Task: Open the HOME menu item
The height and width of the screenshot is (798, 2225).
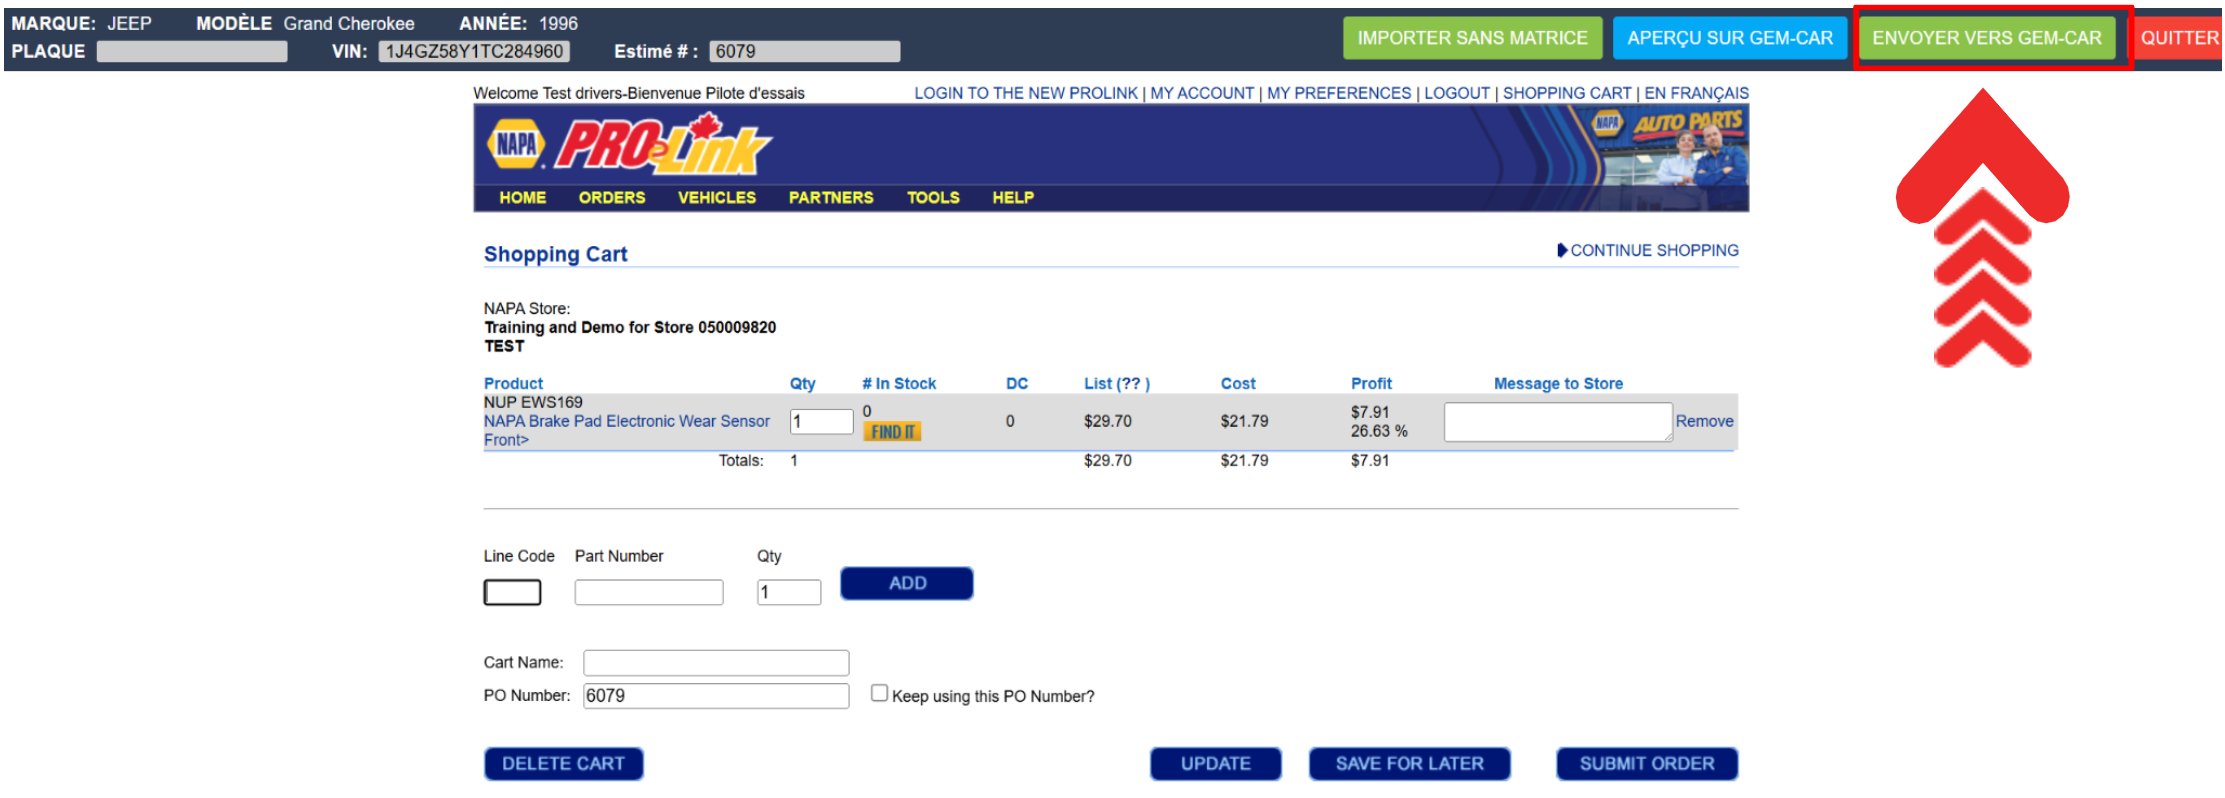Action: coord(522,198)
